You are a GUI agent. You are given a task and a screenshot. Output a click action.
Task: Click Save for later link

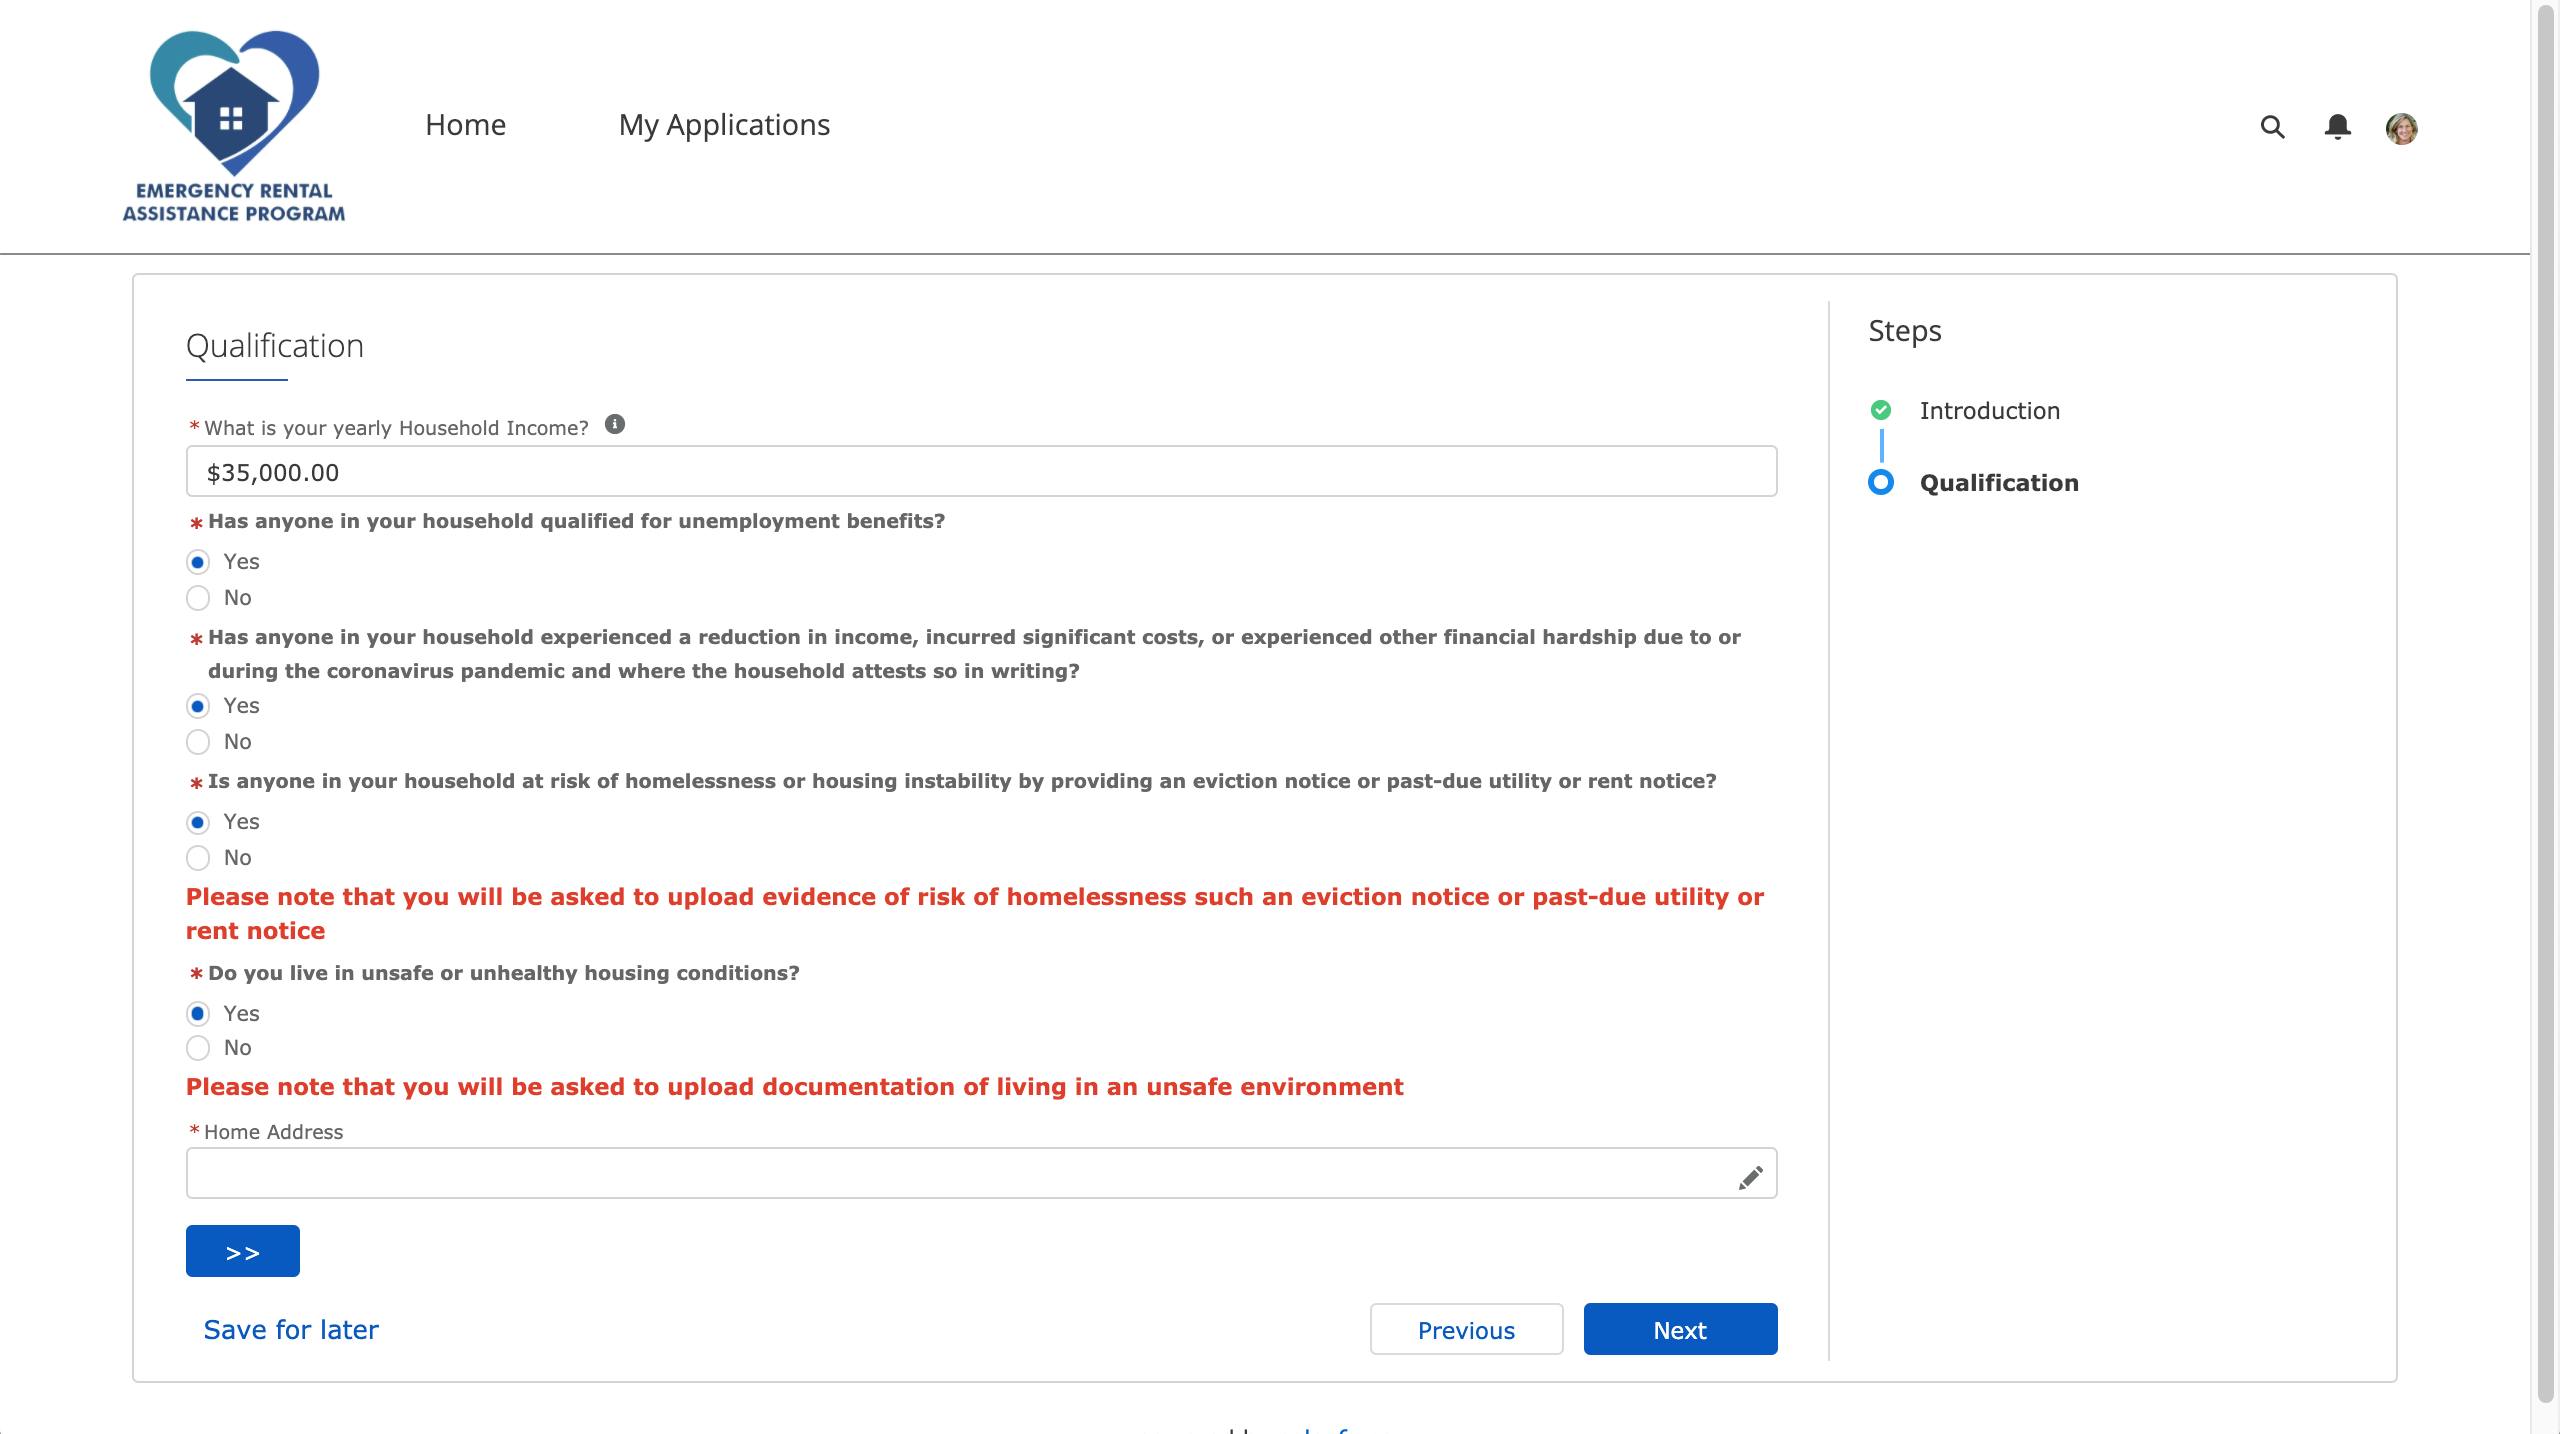[291, 1330]
